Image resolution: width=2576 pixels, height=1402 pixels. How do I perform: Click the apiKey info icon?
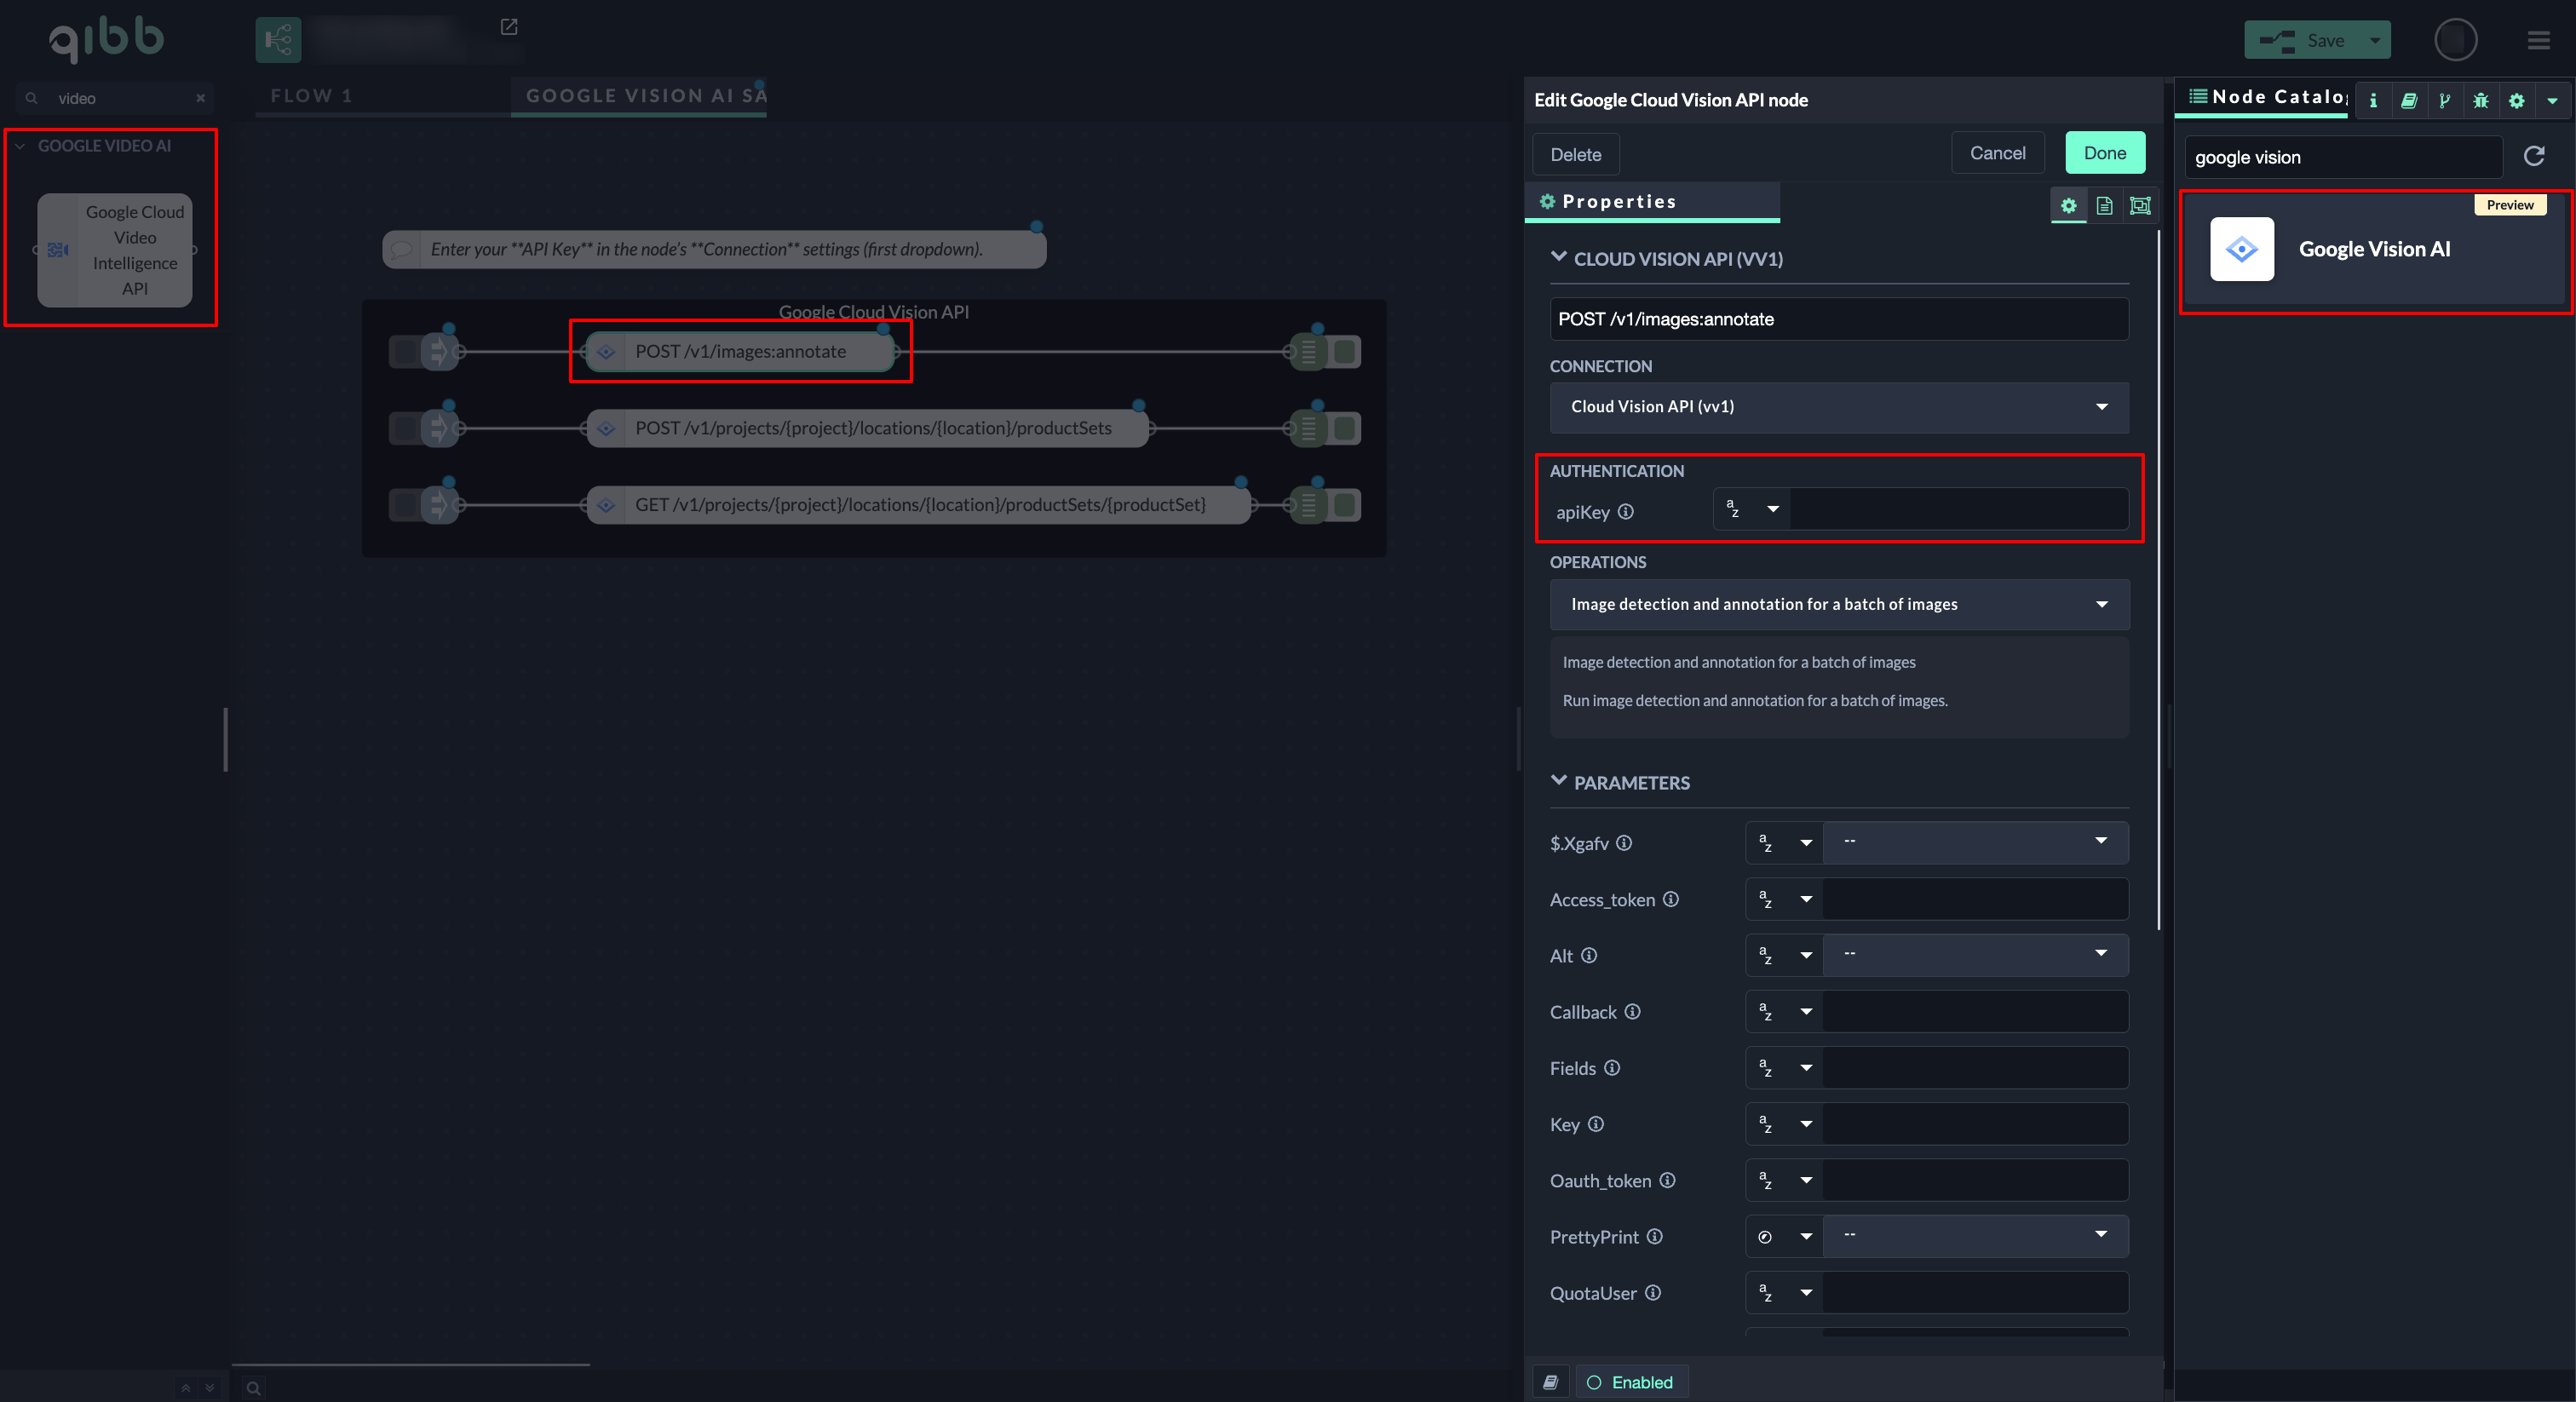[1626, 512]
